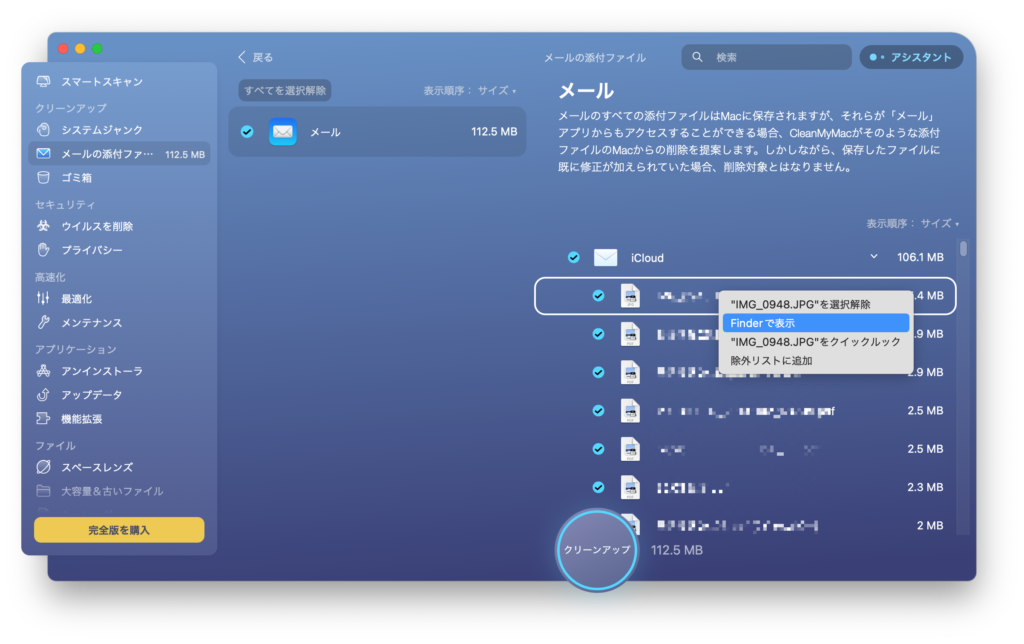The image size is (1024, 644).
Task: Select the System Junk icon (システムジャンク)
Action: 43,129
